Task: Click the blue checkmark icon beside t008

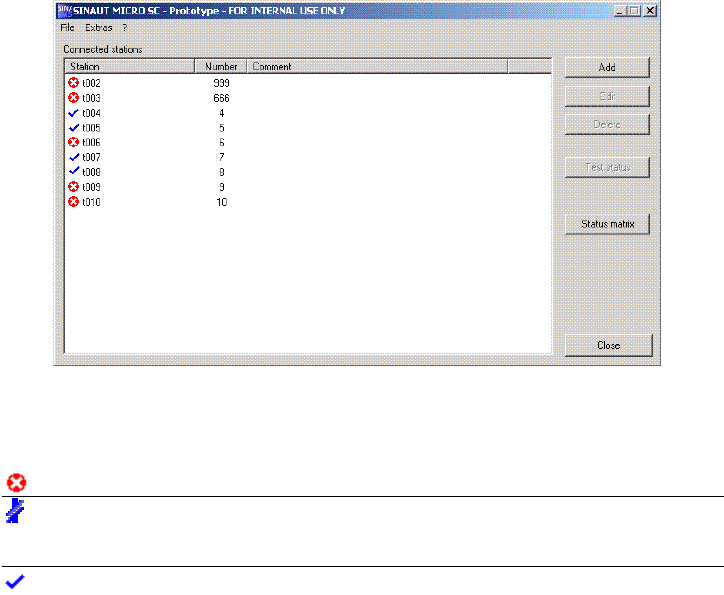Action: 73,171
